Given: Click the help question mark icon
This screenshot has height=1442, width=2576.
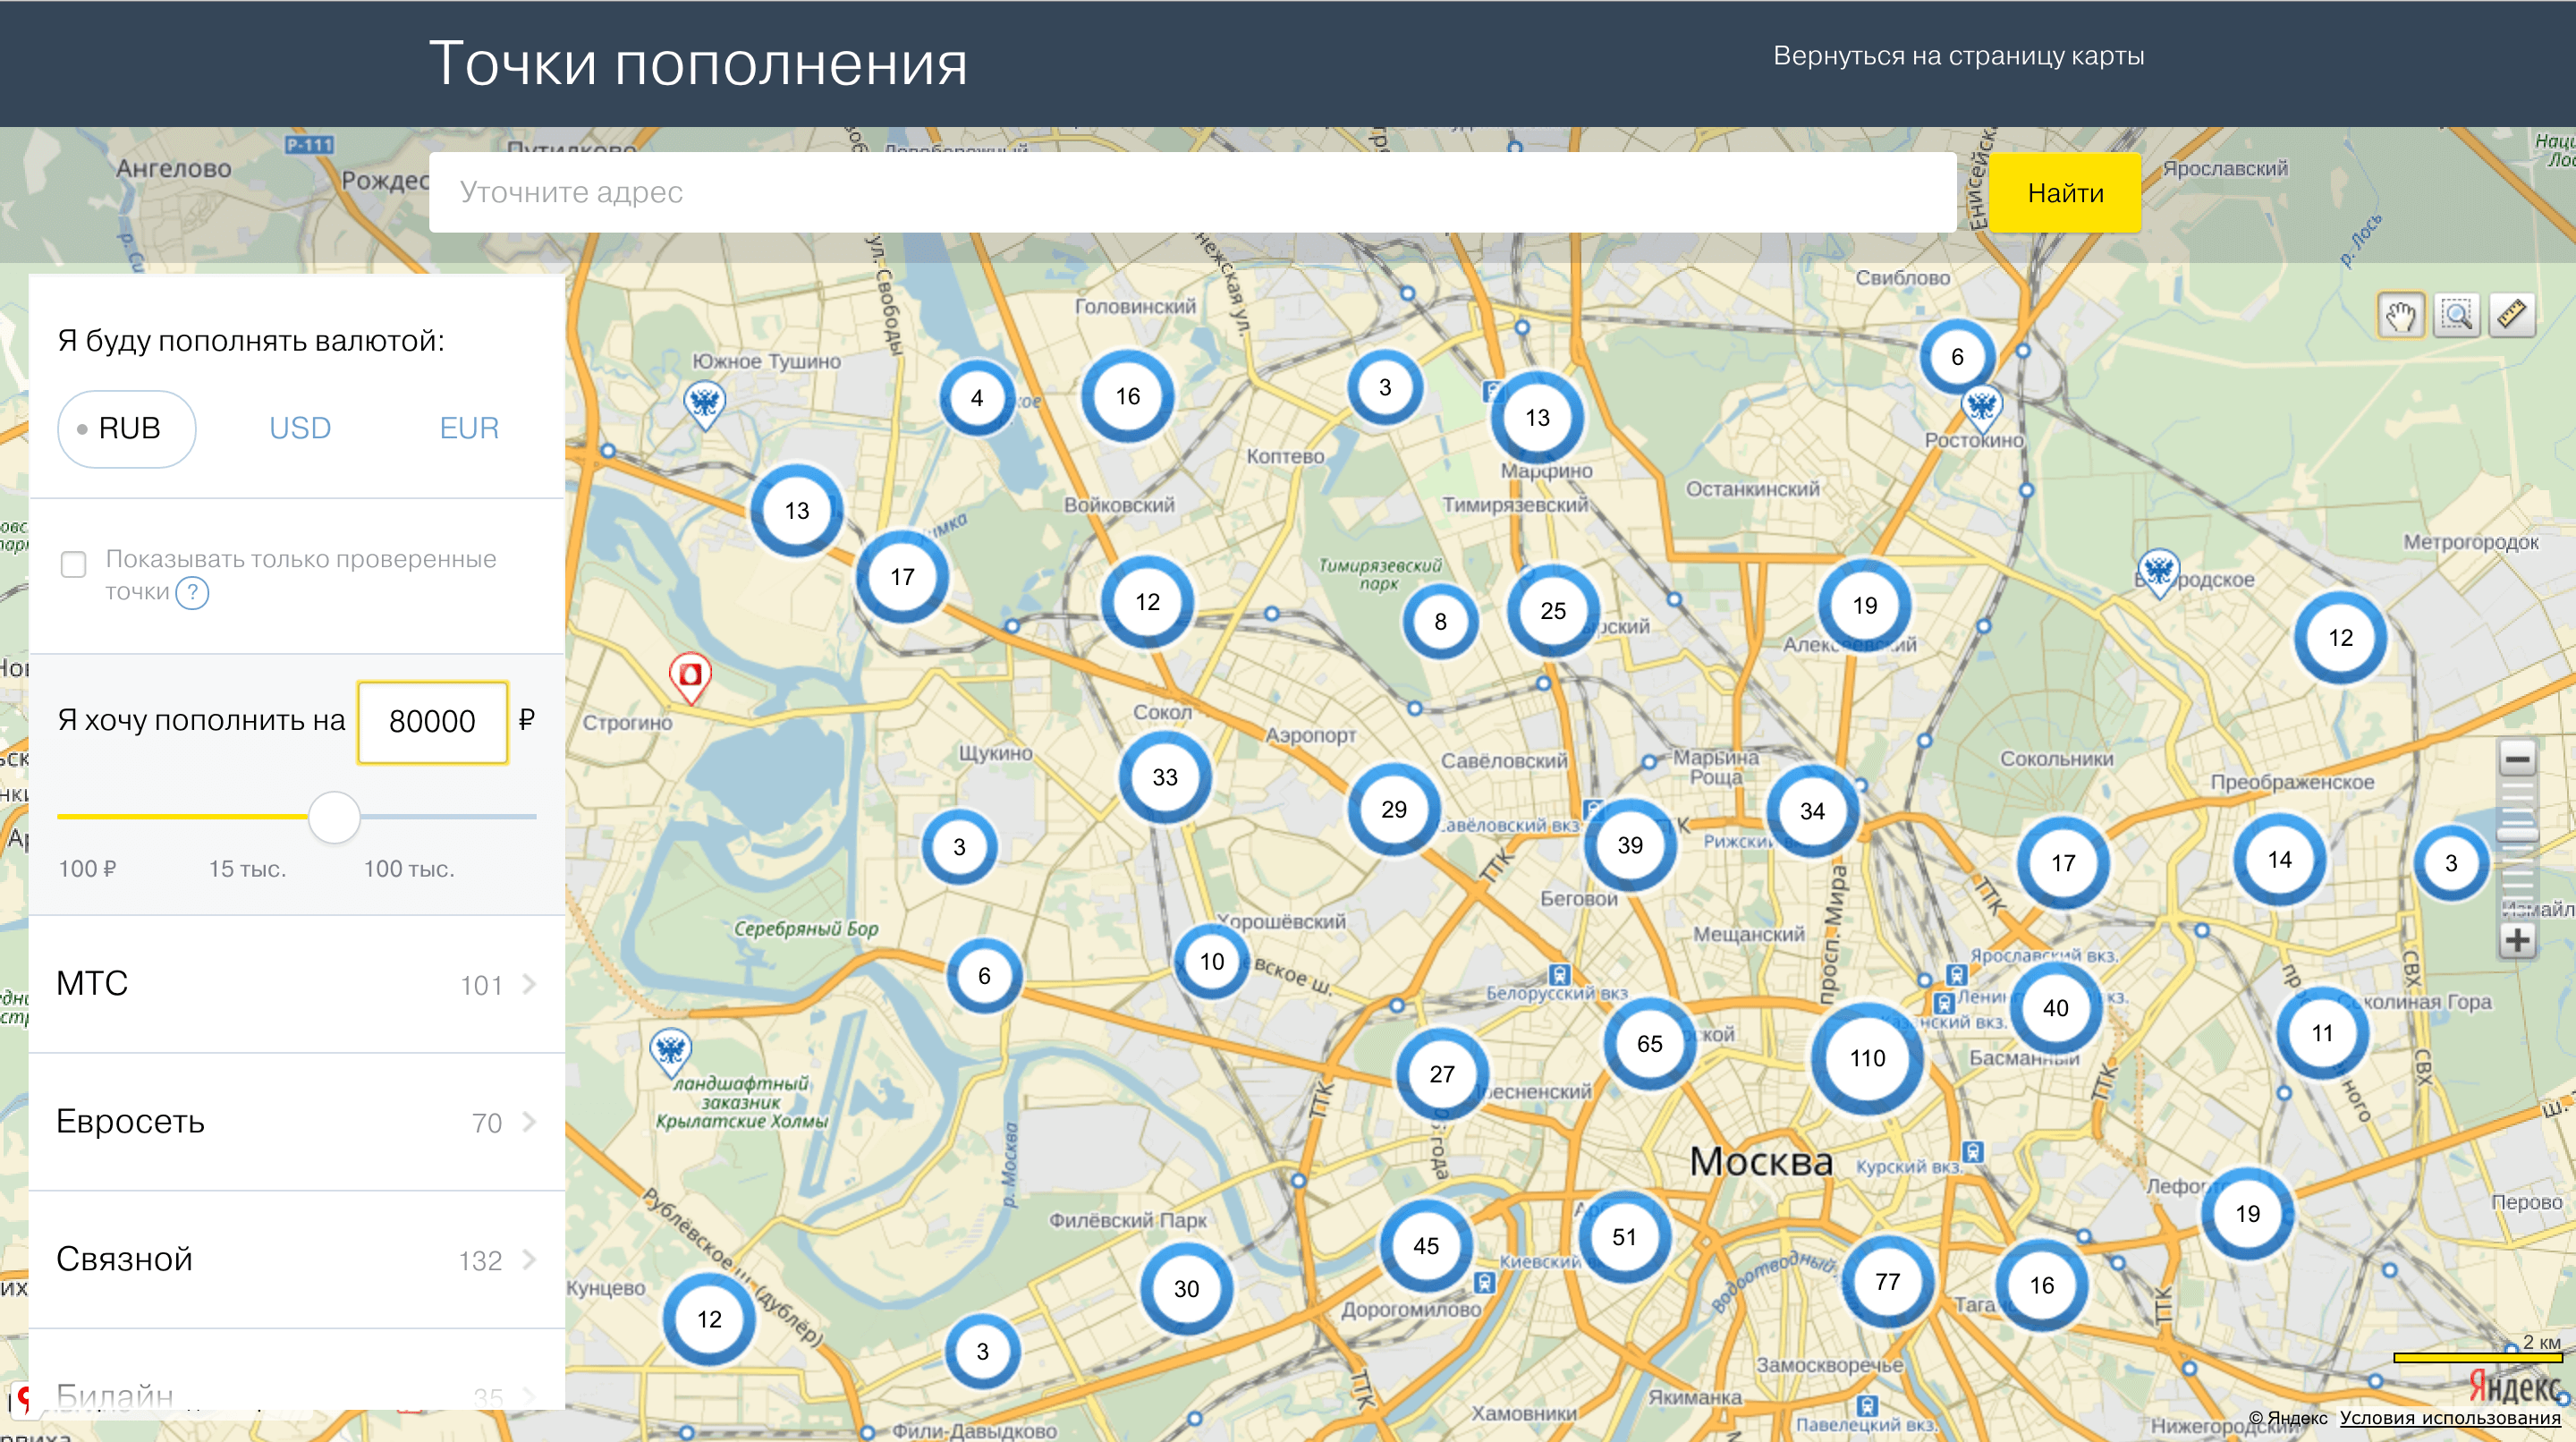Looking at the screenshot, I should coord(192,593).
